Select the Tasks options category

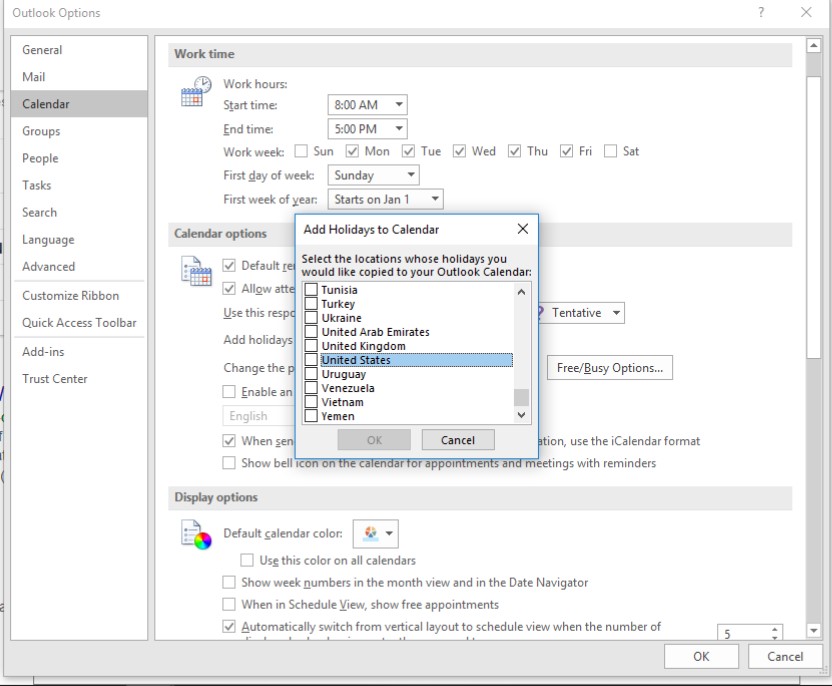79,185
